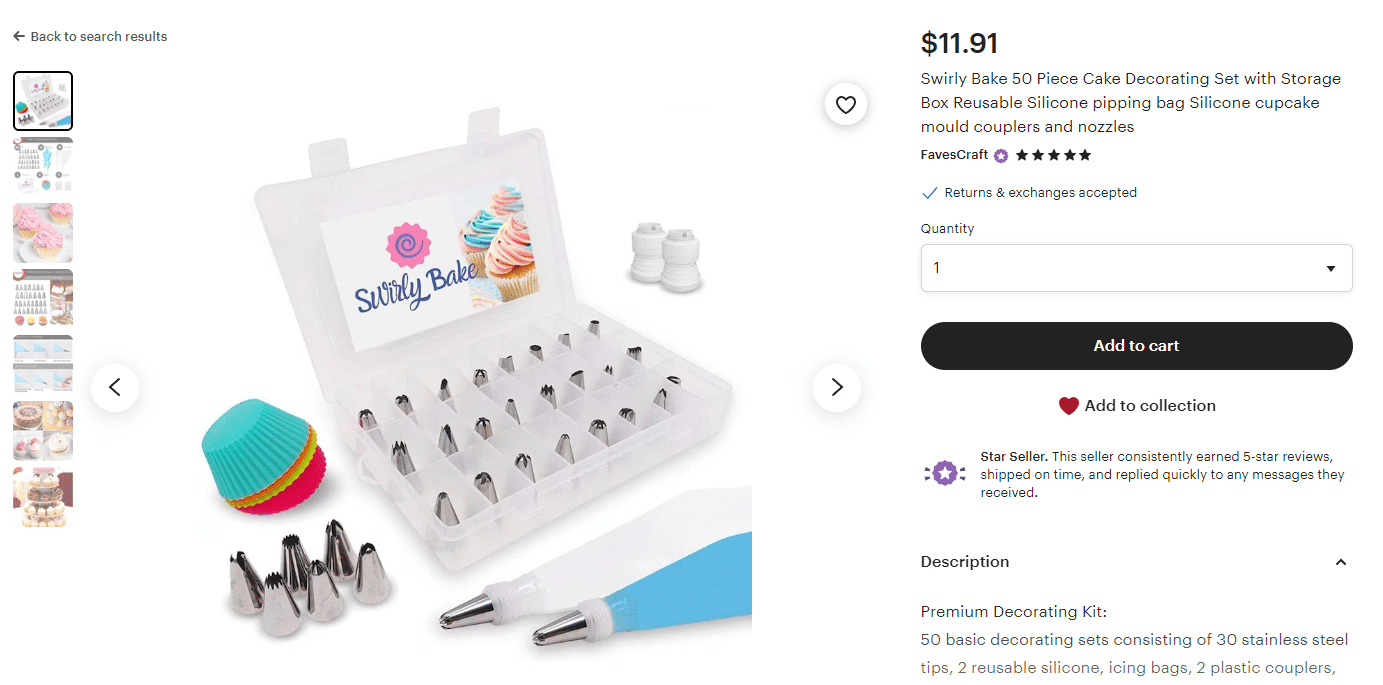Collapse the Description section chevron
The image size is (1383, 685).
coord(1341,562)
